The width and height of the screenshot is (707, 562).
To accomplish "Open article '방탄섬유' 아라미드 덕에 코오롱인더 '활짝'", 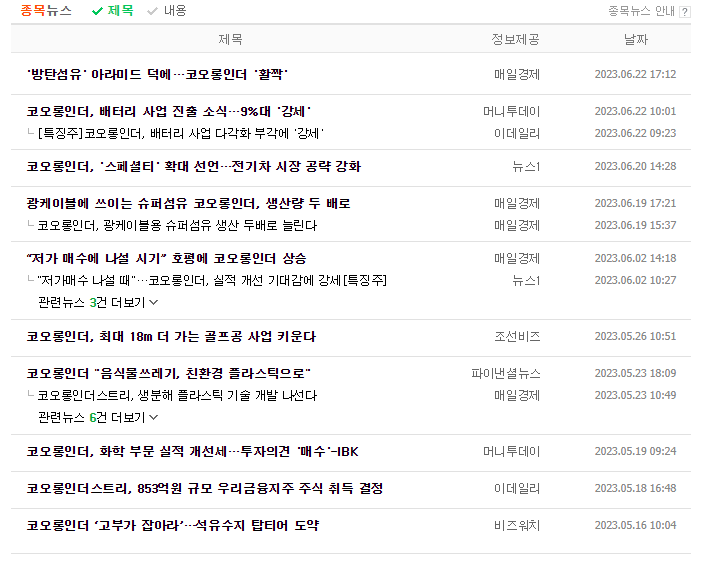I will click(x=157, y=74).
